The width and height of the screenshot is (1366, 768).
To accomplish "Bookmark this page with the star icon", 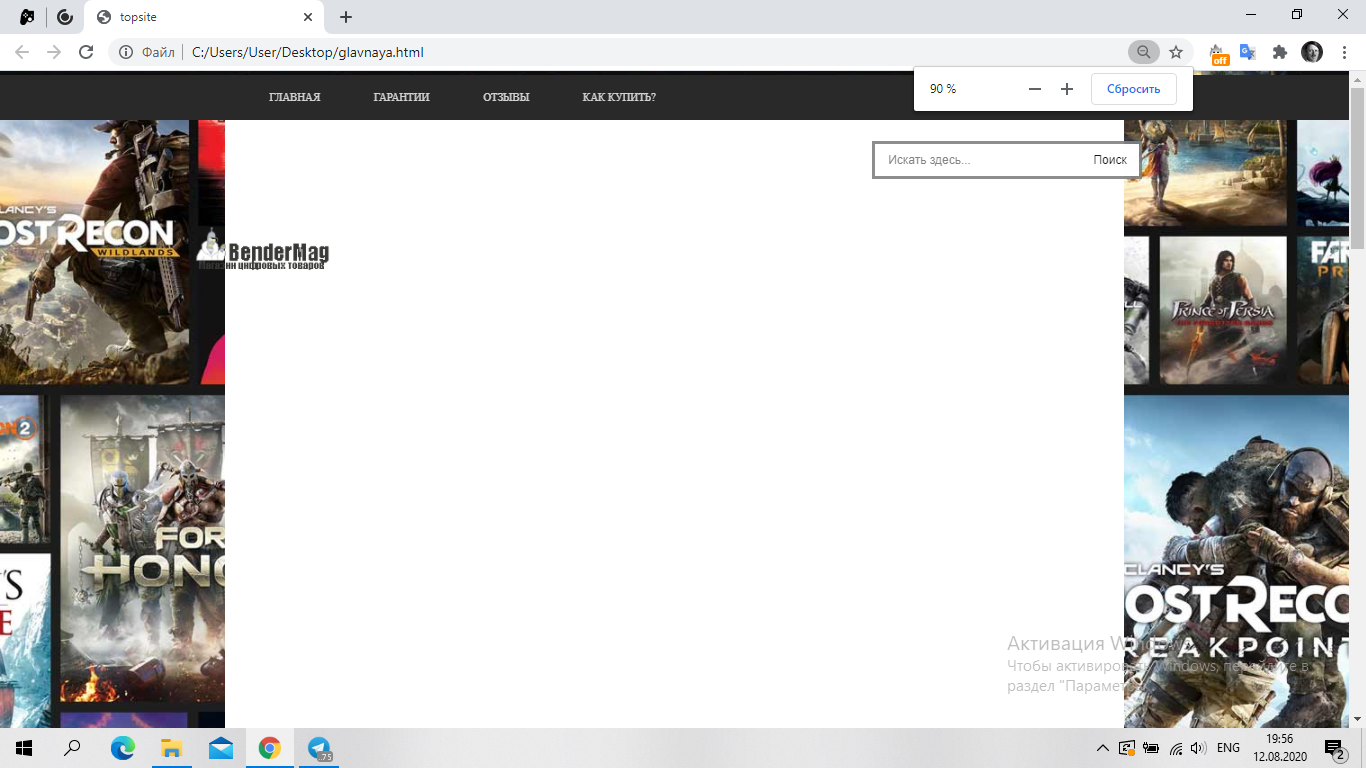I will [1176, 52].
